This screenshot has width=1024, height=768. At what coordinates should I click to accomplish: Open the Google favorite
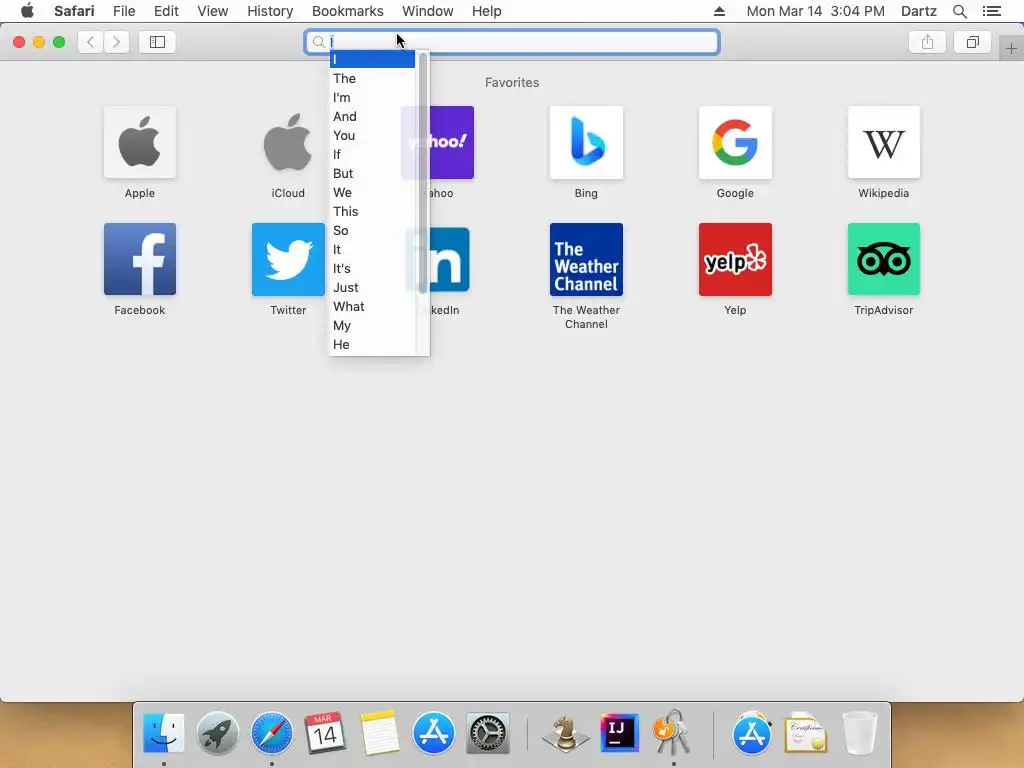735,142
